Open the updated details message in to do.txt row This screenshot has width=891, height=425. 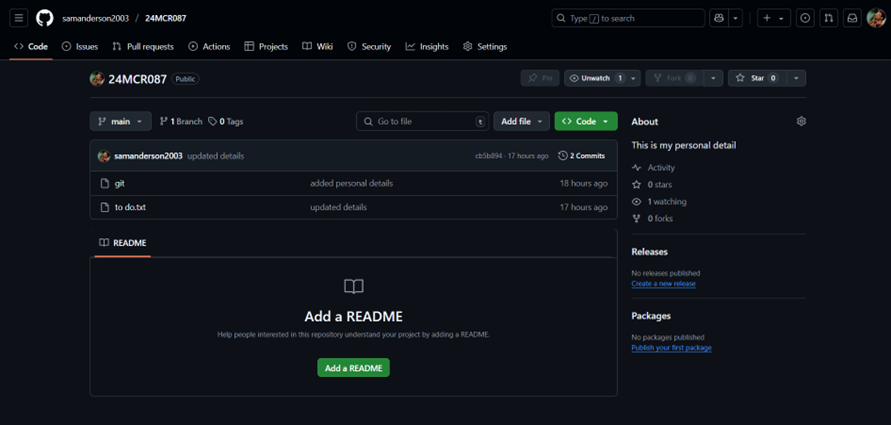pyautogui.click(x=338, y=207)
